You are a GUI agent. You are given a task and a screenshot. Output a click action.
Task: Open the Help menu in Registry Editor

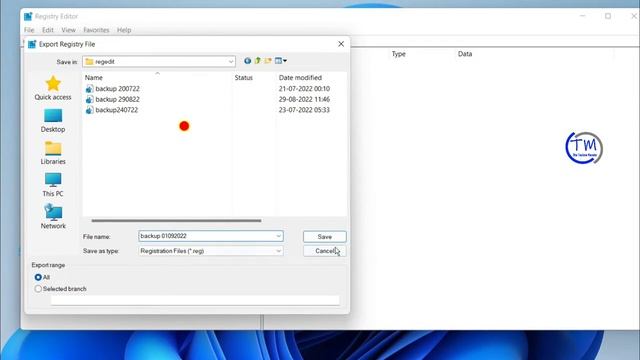click(124, 30)
